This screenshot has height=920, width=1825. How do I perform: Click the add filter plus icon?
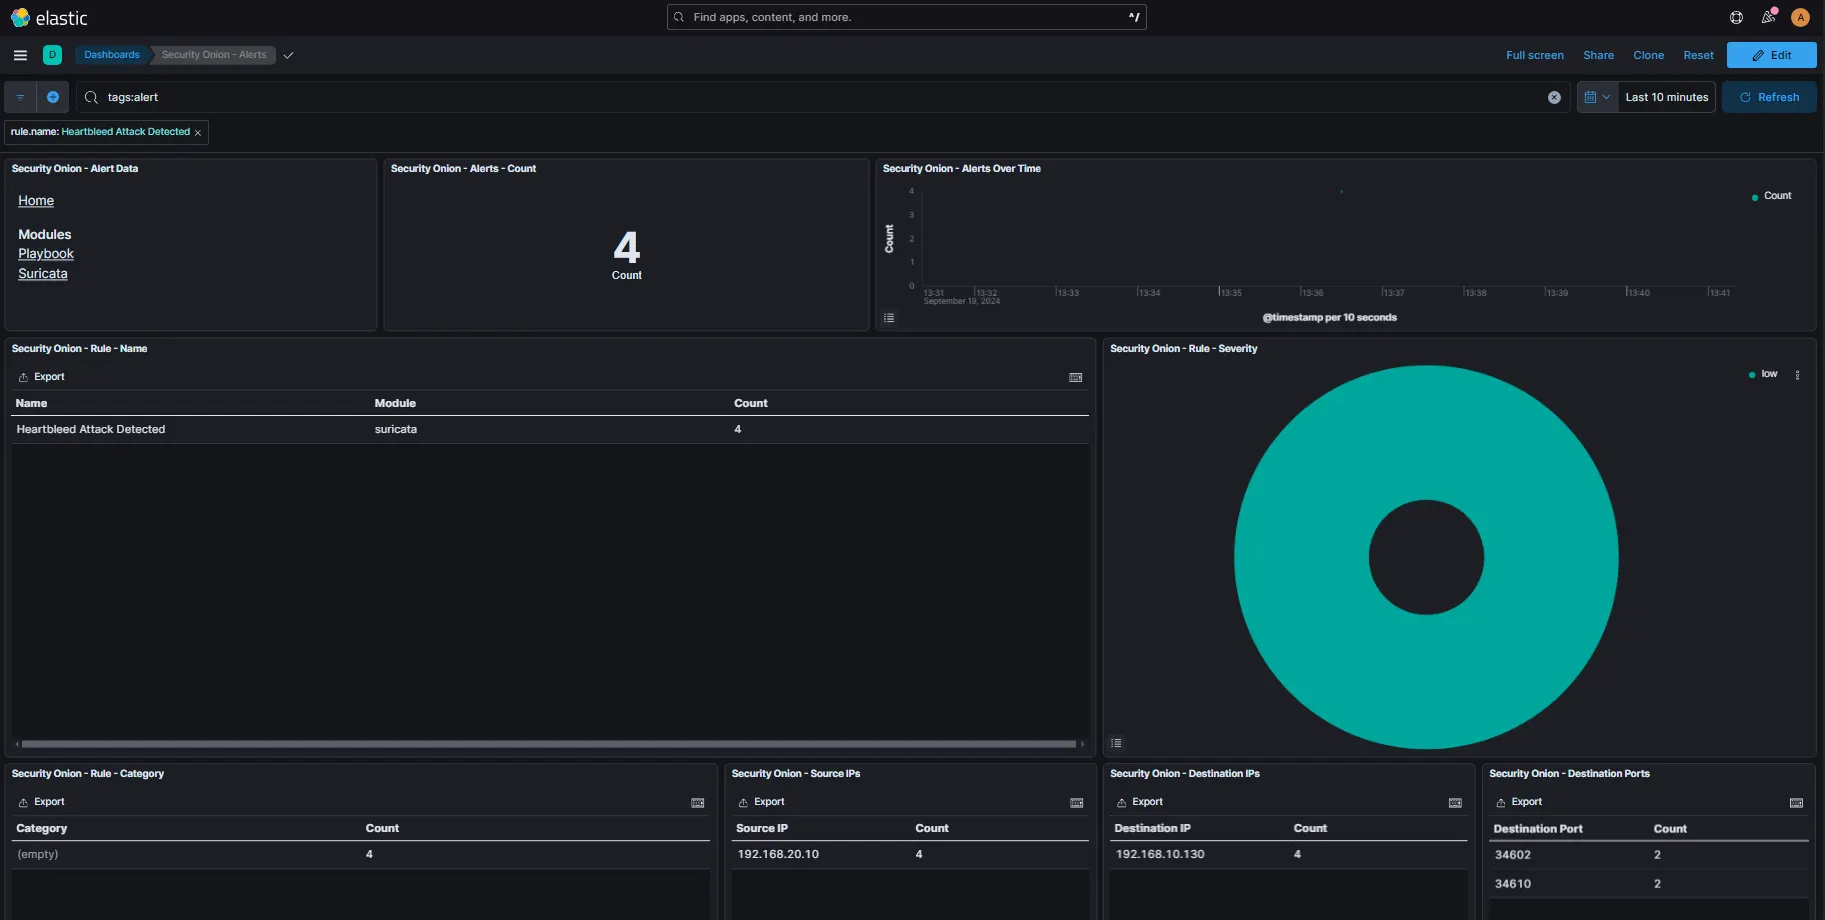(53, 97)
